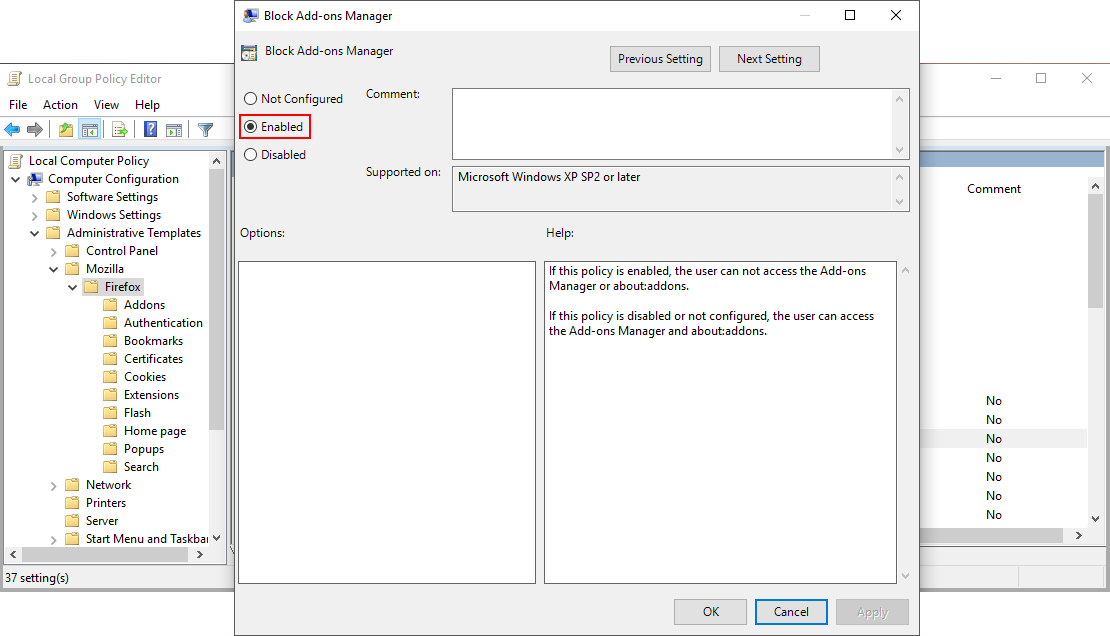Expand the Windows Settings node

(x=35, y=215)
